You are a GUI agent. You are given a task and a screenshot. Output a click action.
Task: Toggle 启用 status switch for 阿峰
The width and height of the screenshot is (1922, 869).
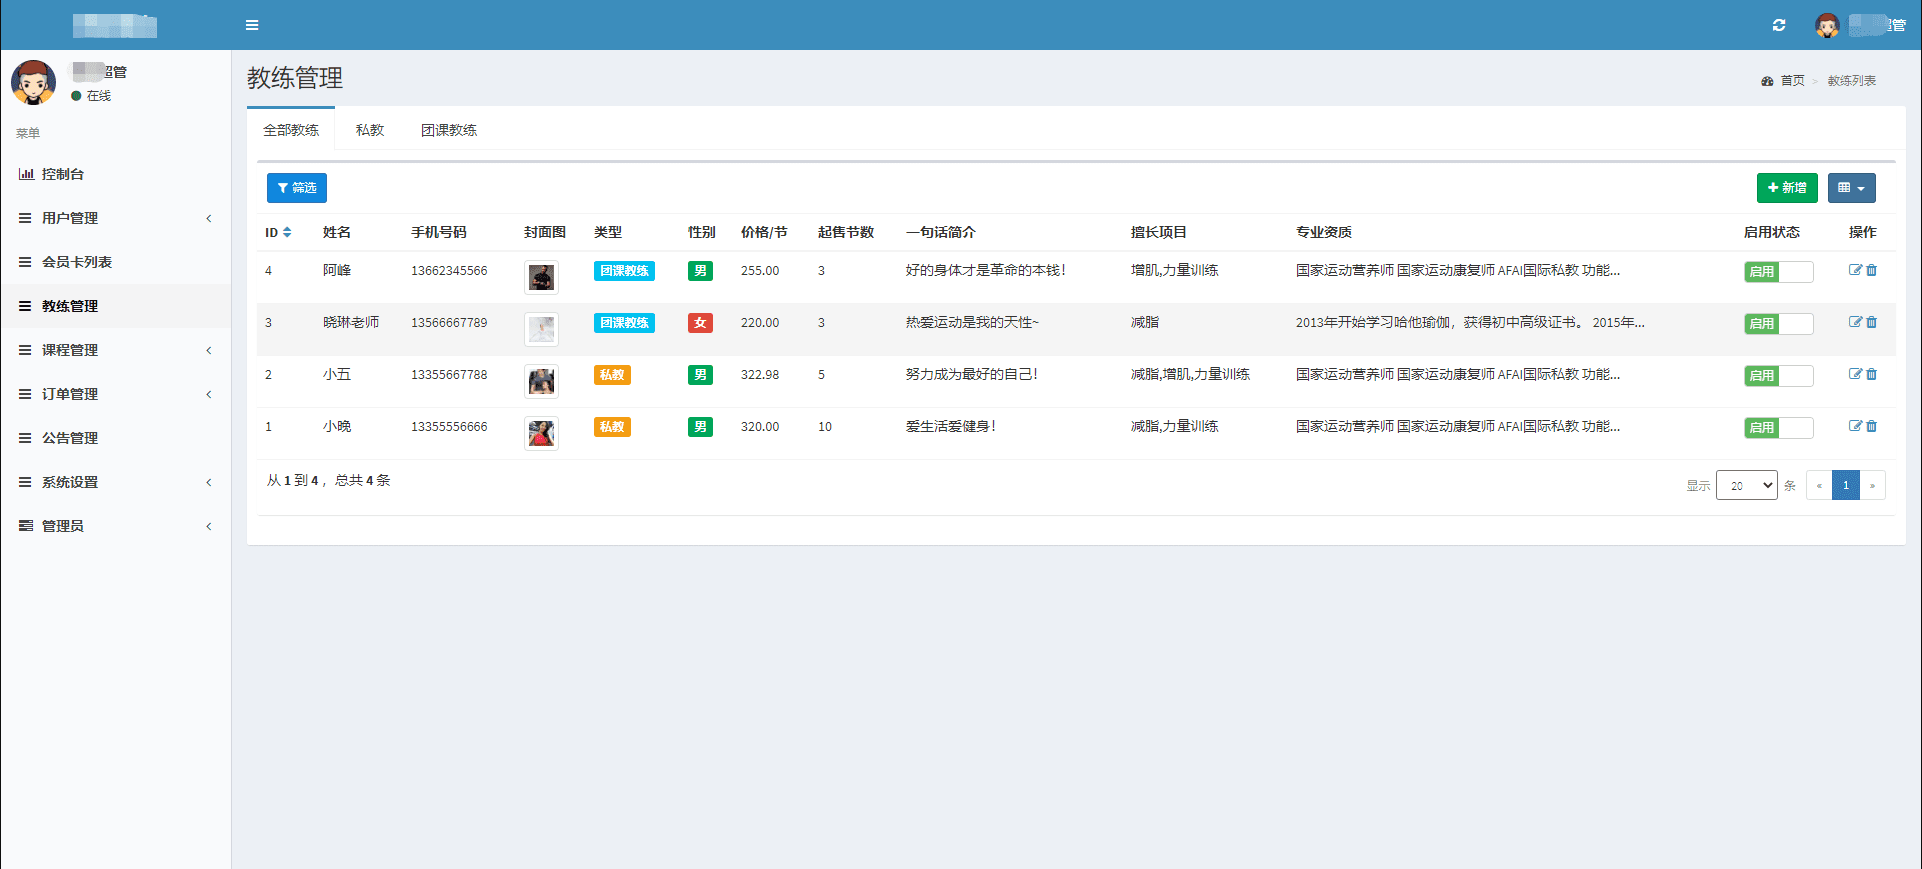click(x=1778, y=272)
